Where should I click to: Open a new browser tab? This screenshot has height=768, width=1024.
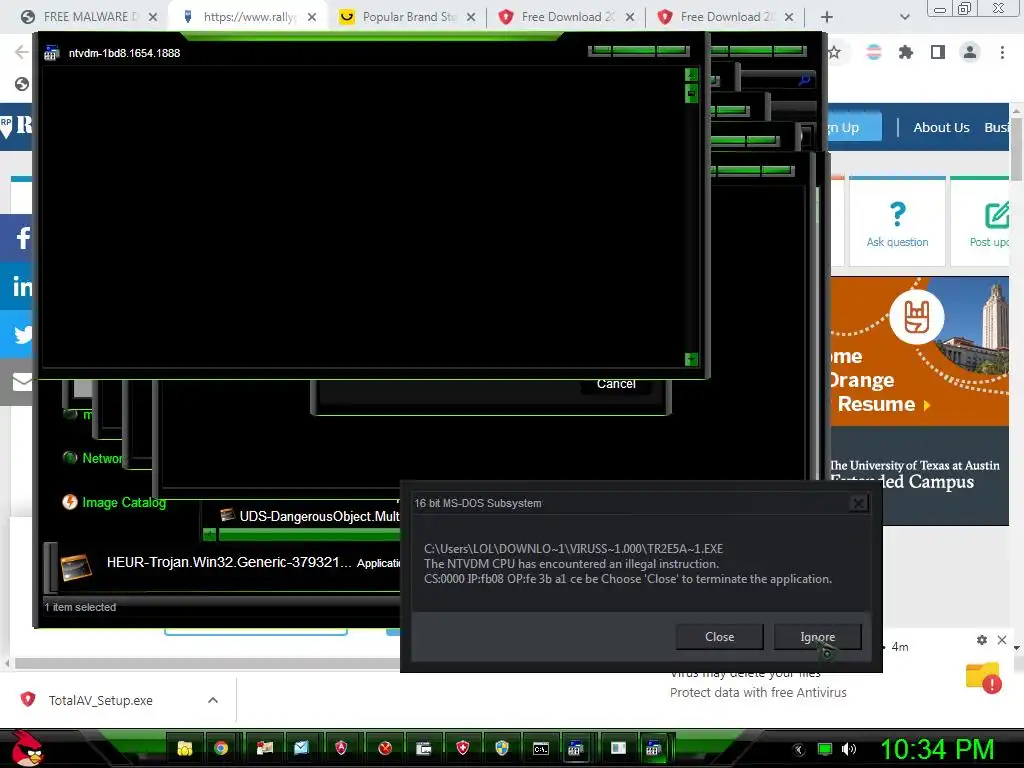pyautogui.click(x=826, y=17)
